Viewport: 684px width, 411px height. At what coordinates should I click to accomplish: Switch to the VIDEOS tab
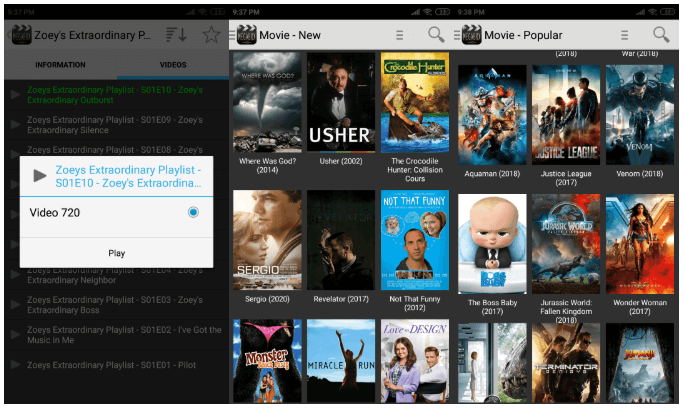tap(173, 65)
